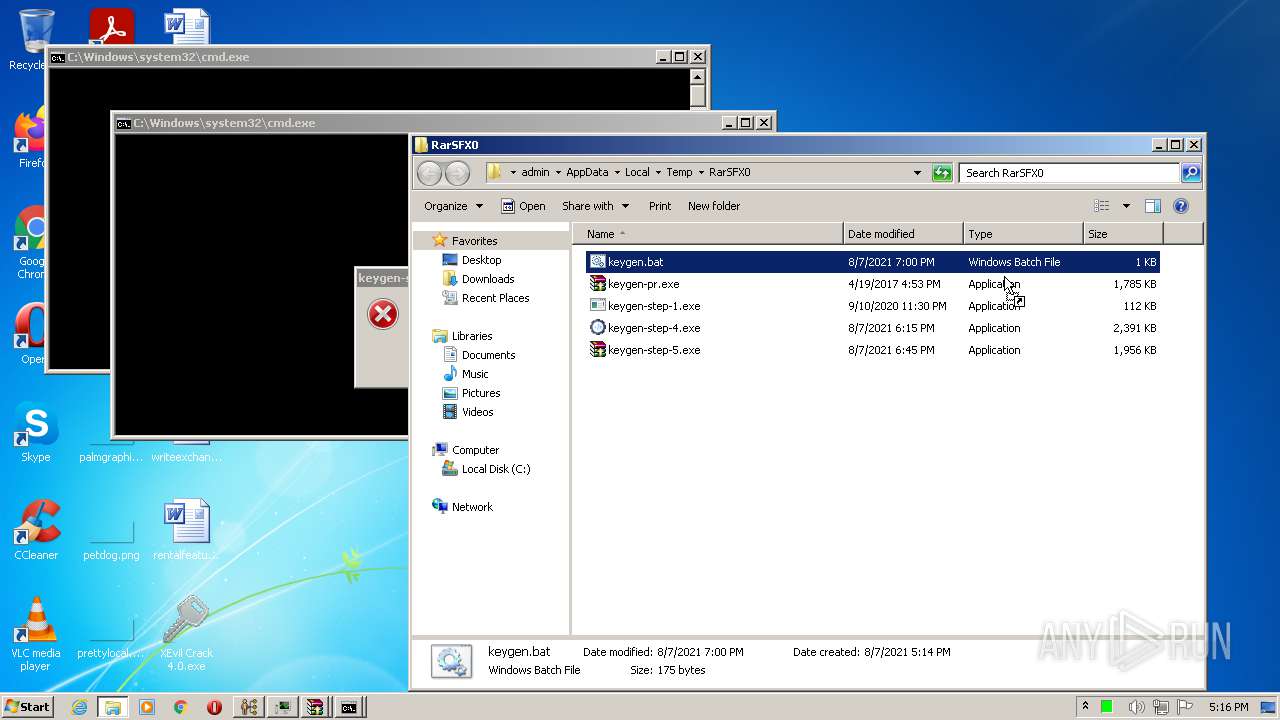This screenshot has height=720, width=1280.
Task: Click Windows Media Player taskbar icon
Action: 147,707
